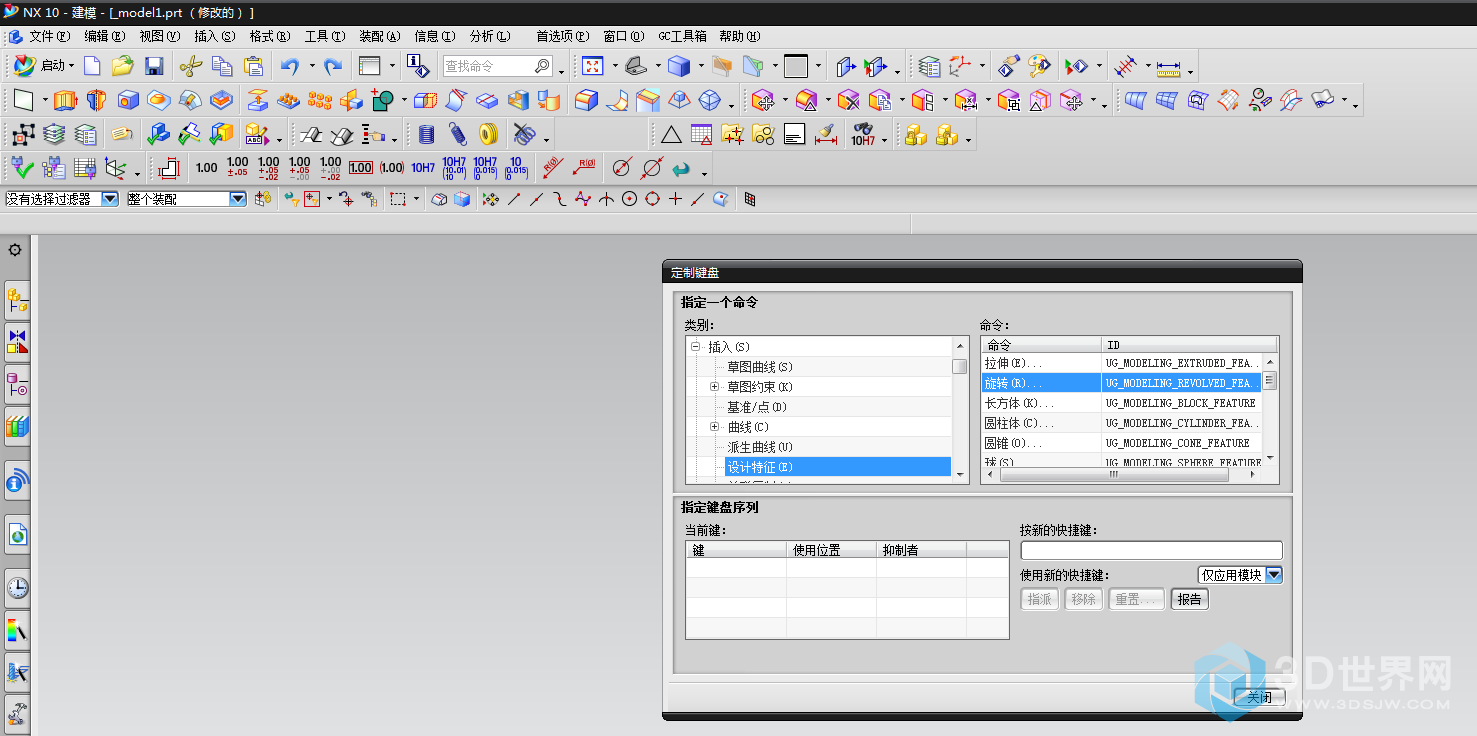Save the part with the floppy icon
Viewport: 1477px width, 736px height.
tap(154, 66)
